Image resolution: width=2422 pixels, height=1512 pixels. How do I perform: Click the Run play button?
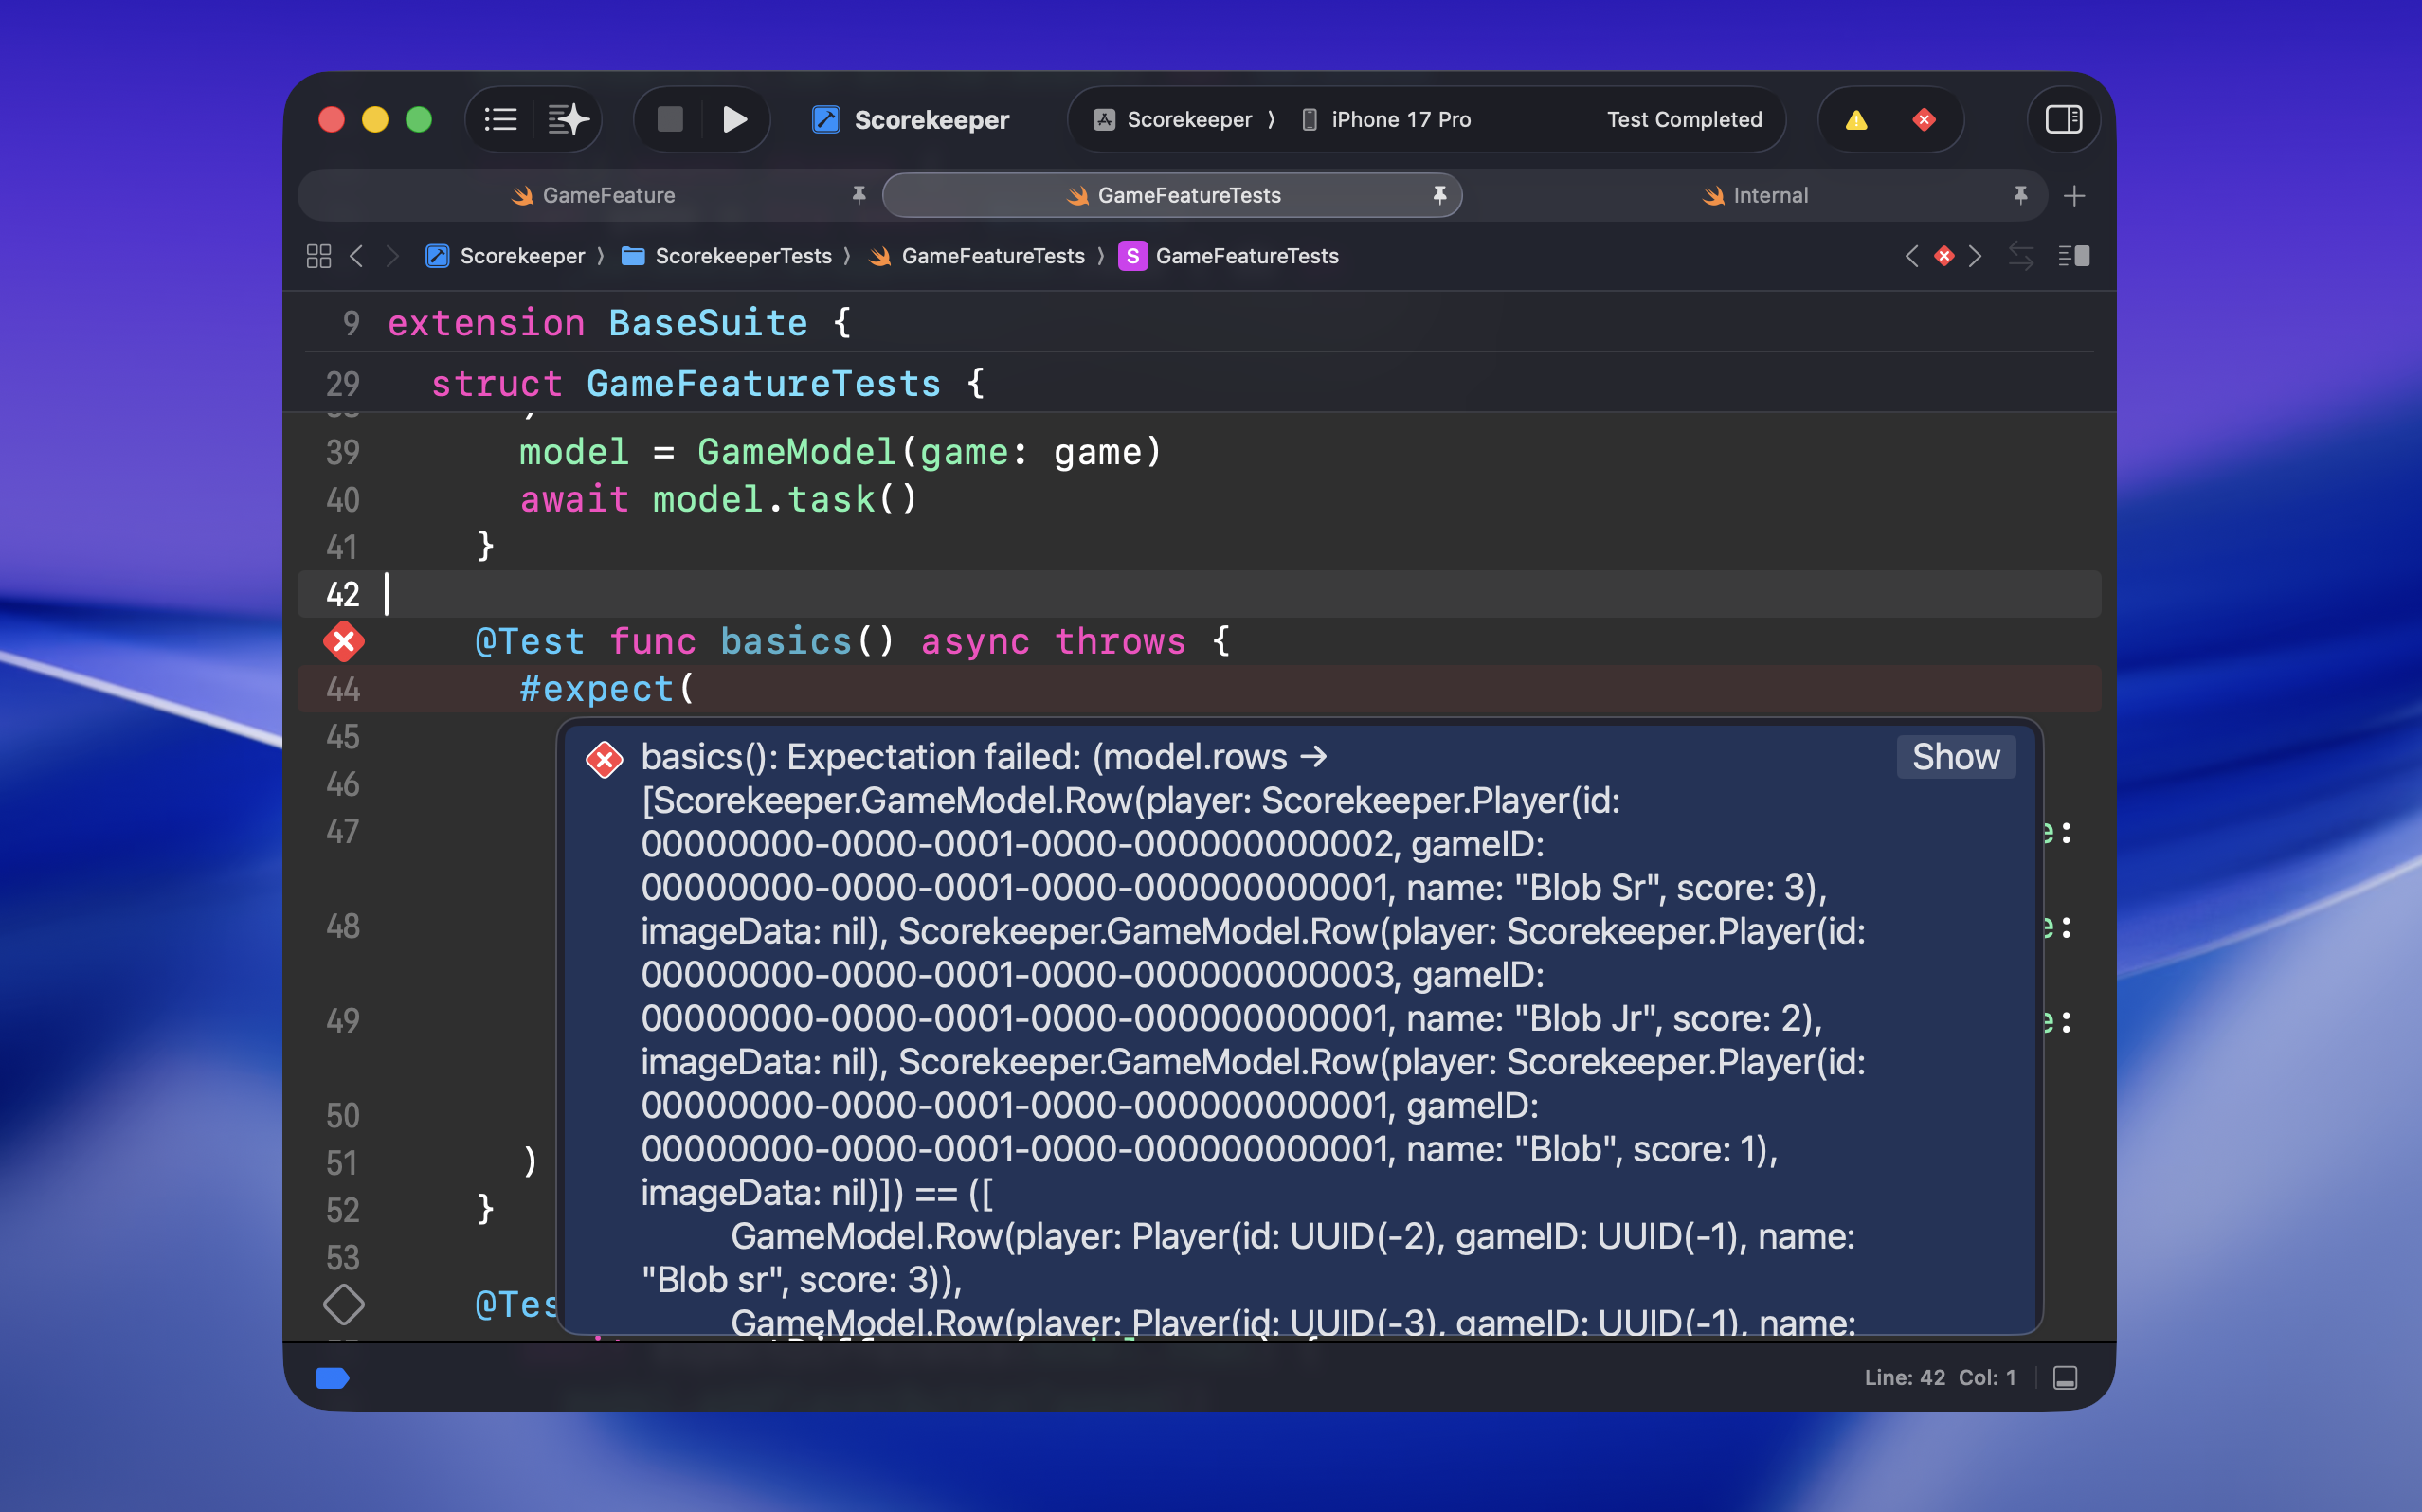734,120
